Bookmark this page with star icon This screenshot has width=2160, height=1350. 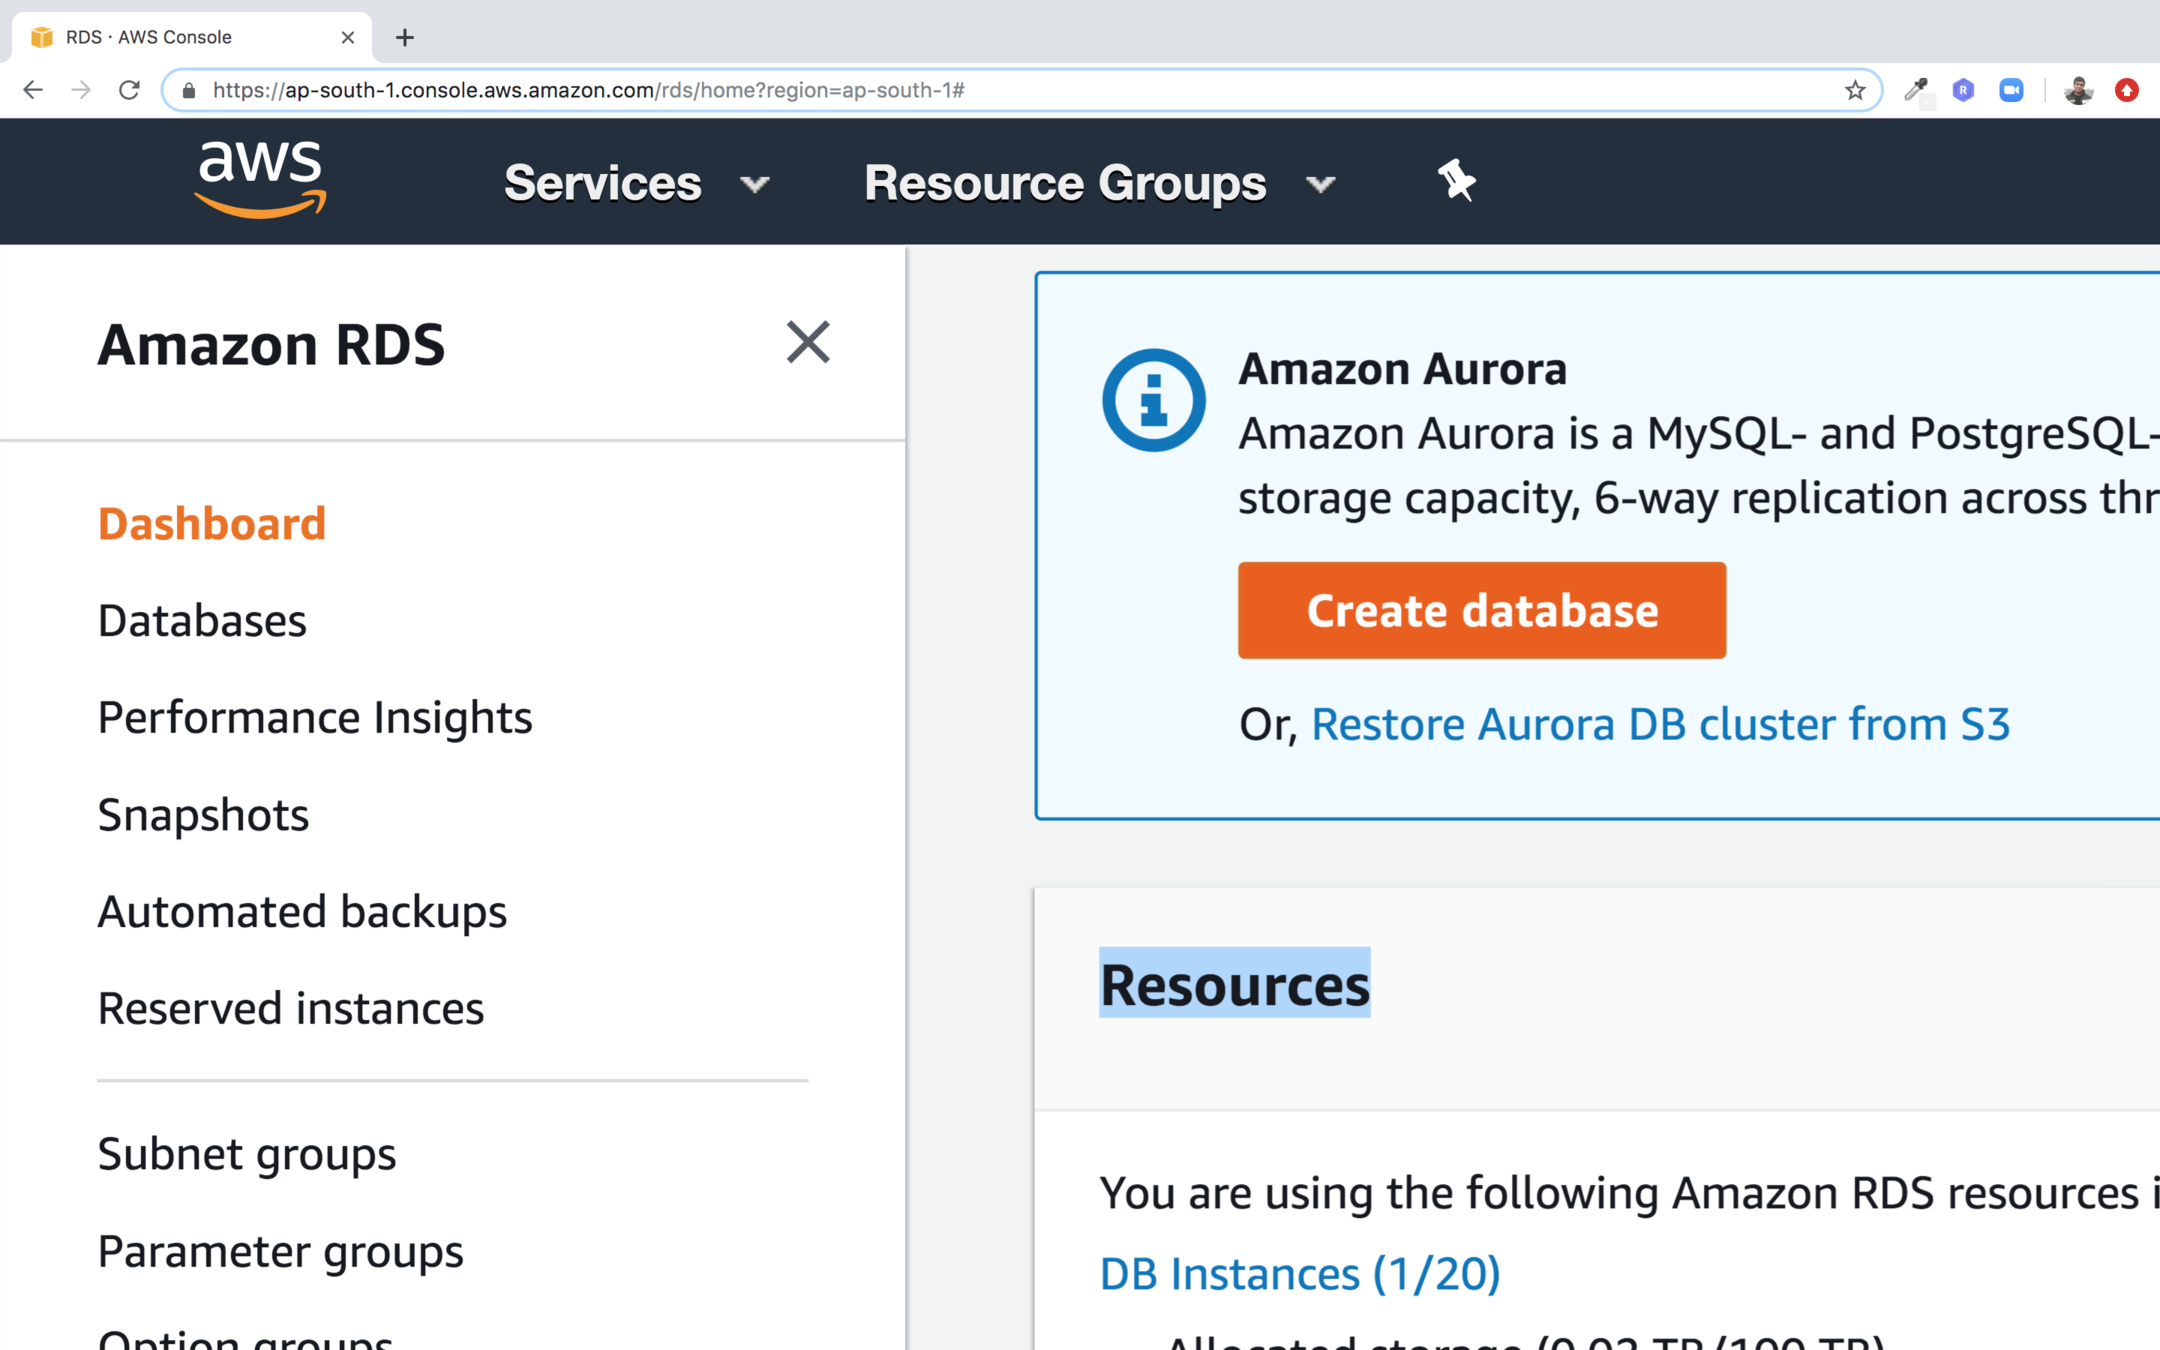click(x=1855, y=90)
